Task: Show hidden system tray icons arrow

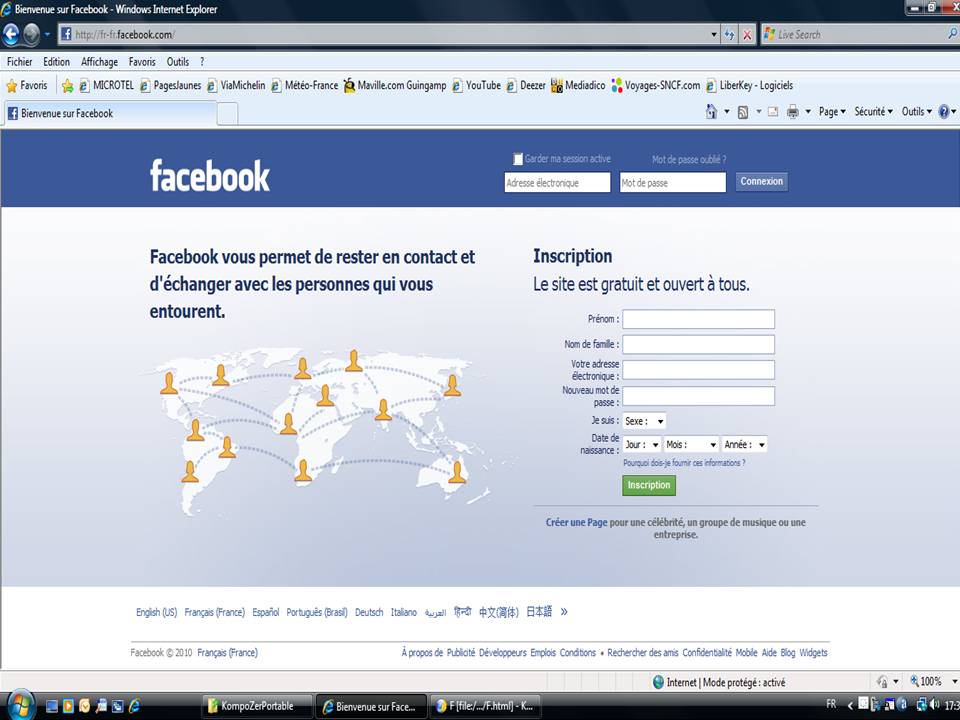Action: point(850,705)
